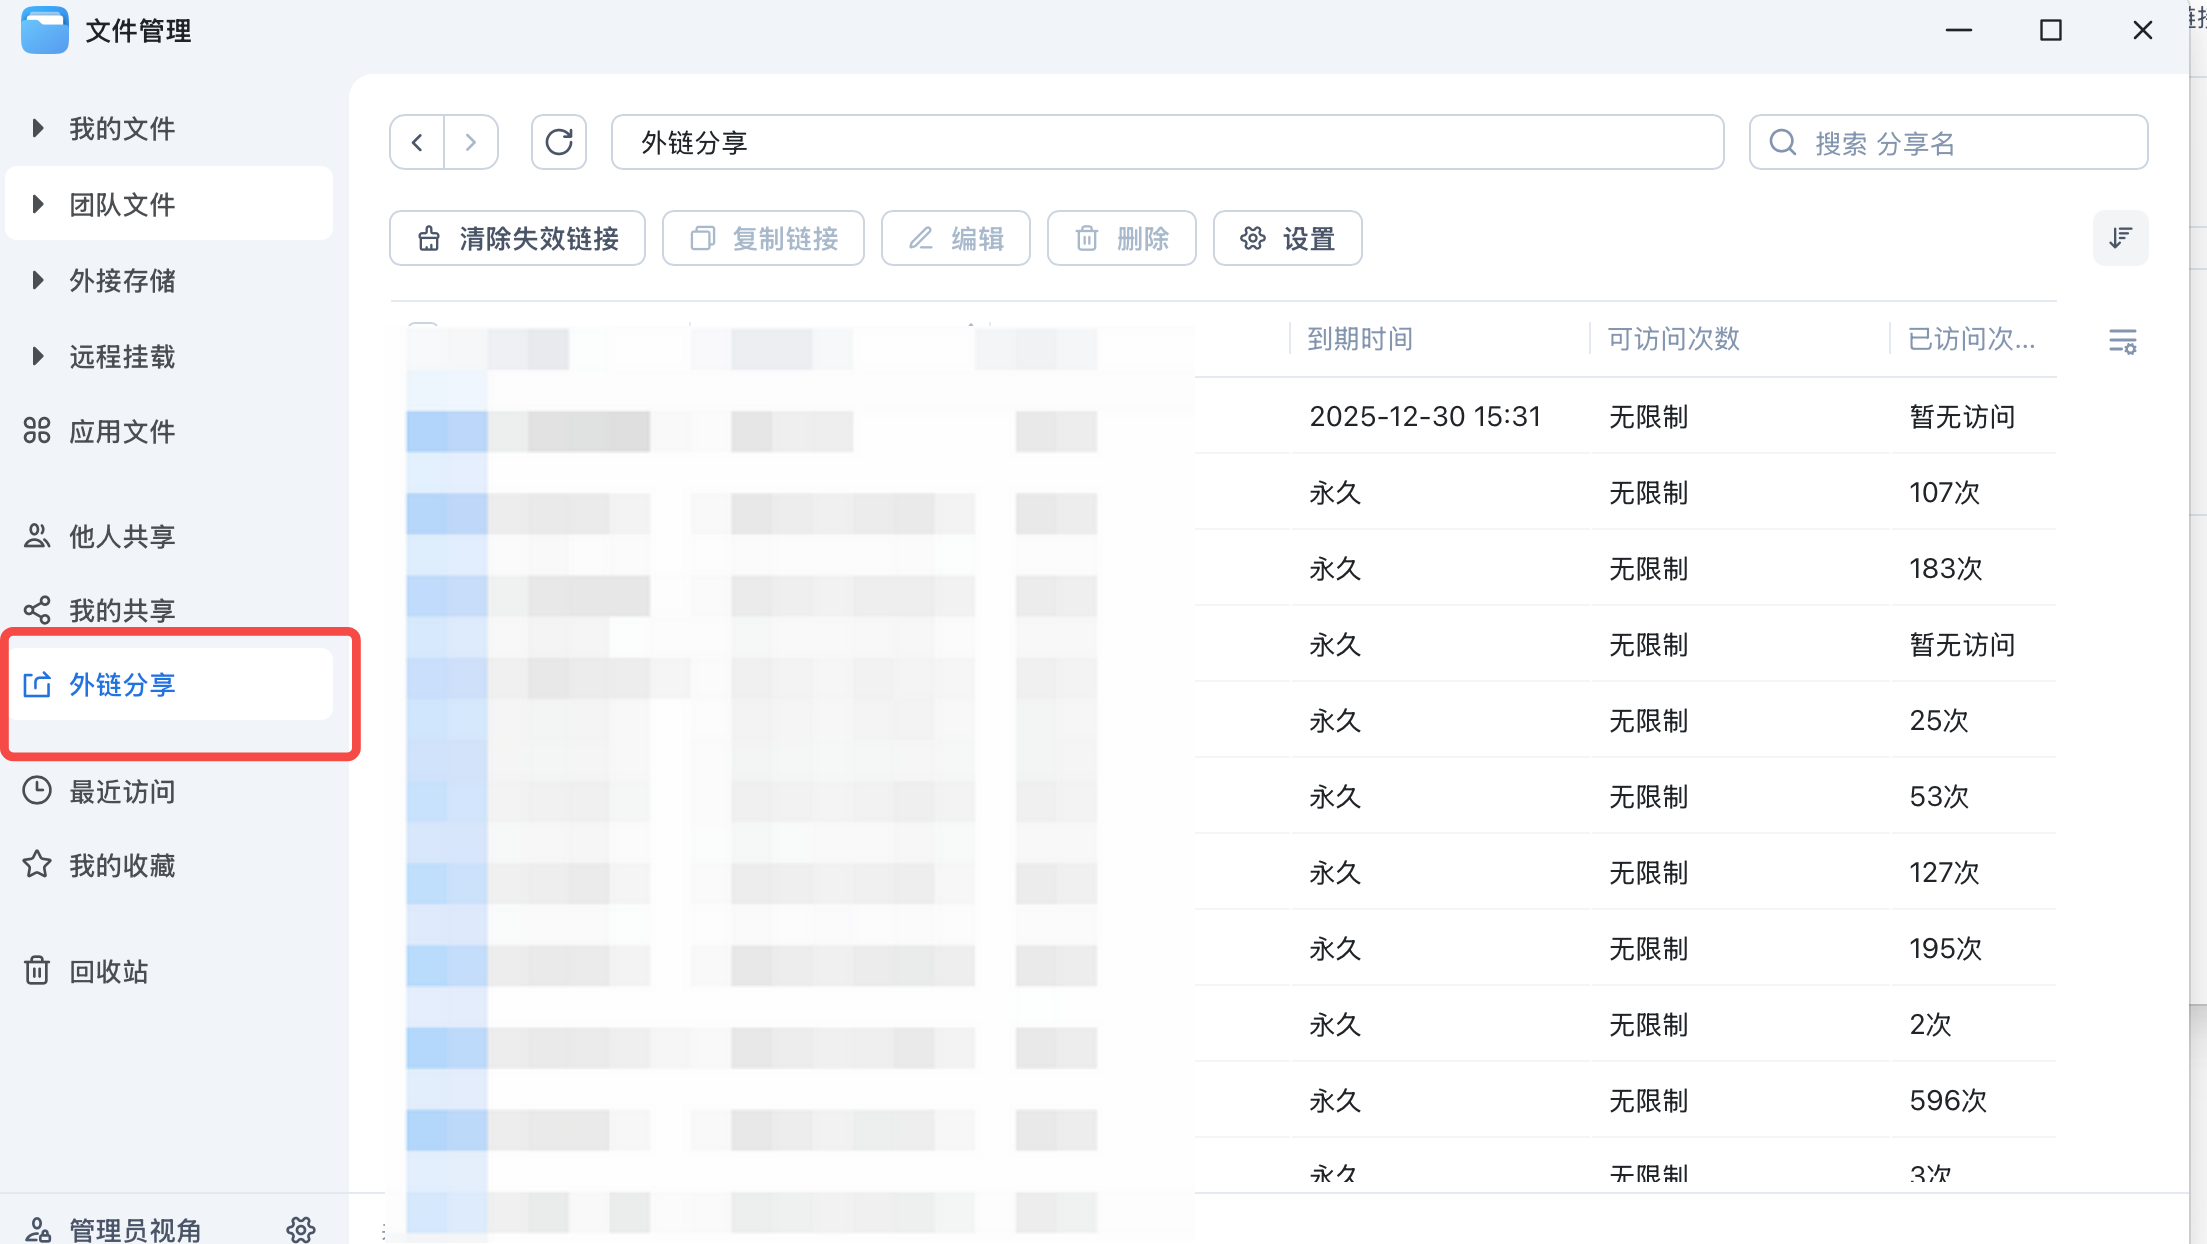Click the gear icon next to 管理员视角
Viewport: 2207px width, 1244px height.
[301, 1229]
